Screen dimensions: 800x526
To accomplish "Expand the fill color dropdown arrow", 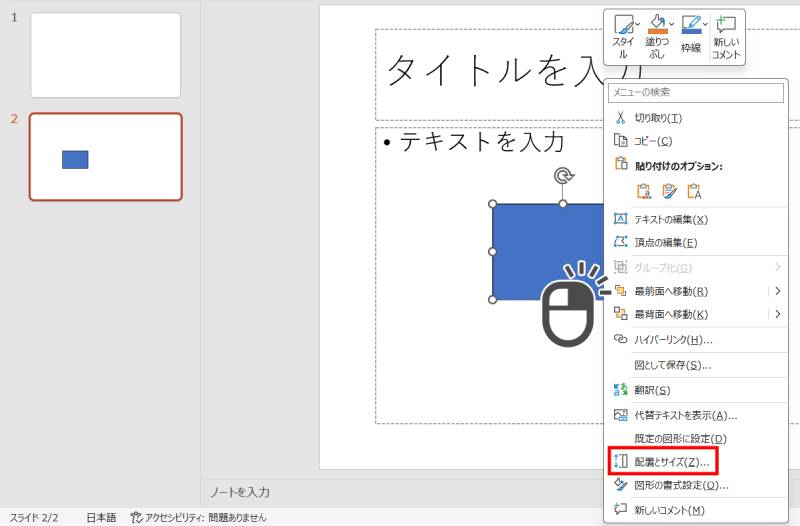I will point(671,24).
